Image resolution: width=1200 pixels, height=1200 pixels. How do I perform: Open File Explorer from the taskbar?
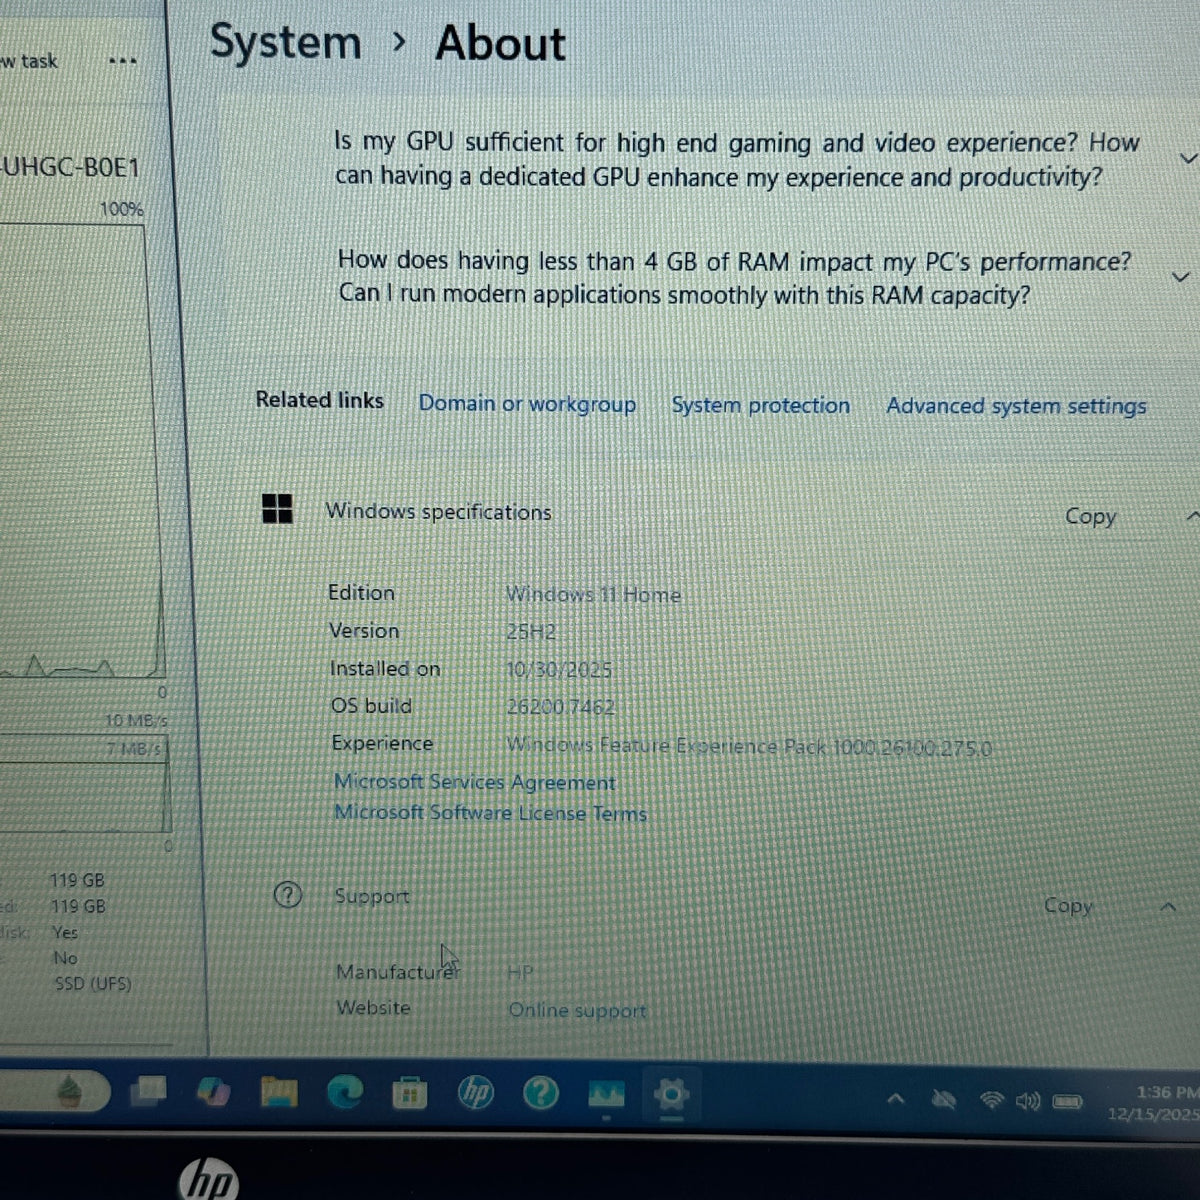(279, 1092)
